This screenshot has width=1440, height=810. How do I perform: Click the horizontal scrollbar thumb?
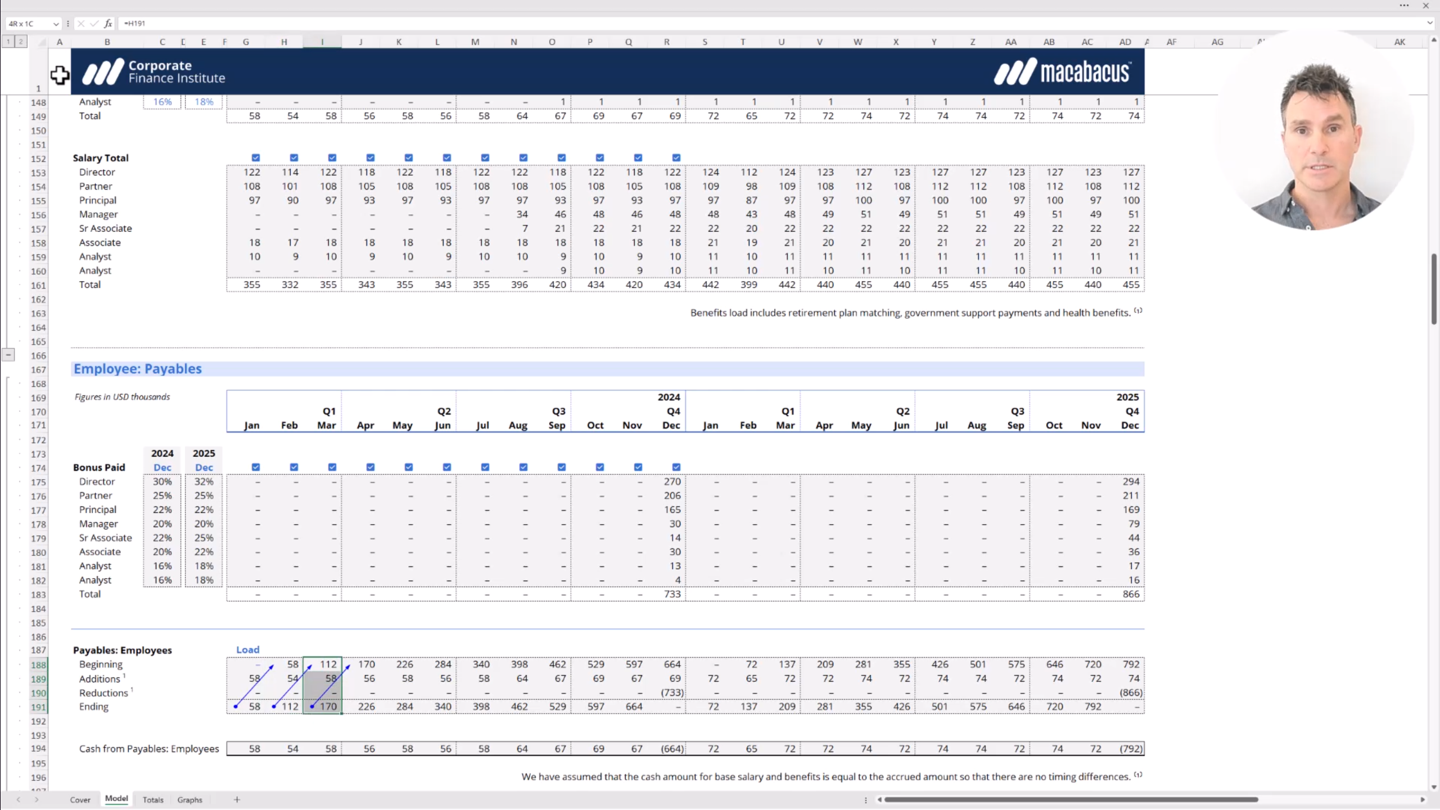click(1070, 800)
